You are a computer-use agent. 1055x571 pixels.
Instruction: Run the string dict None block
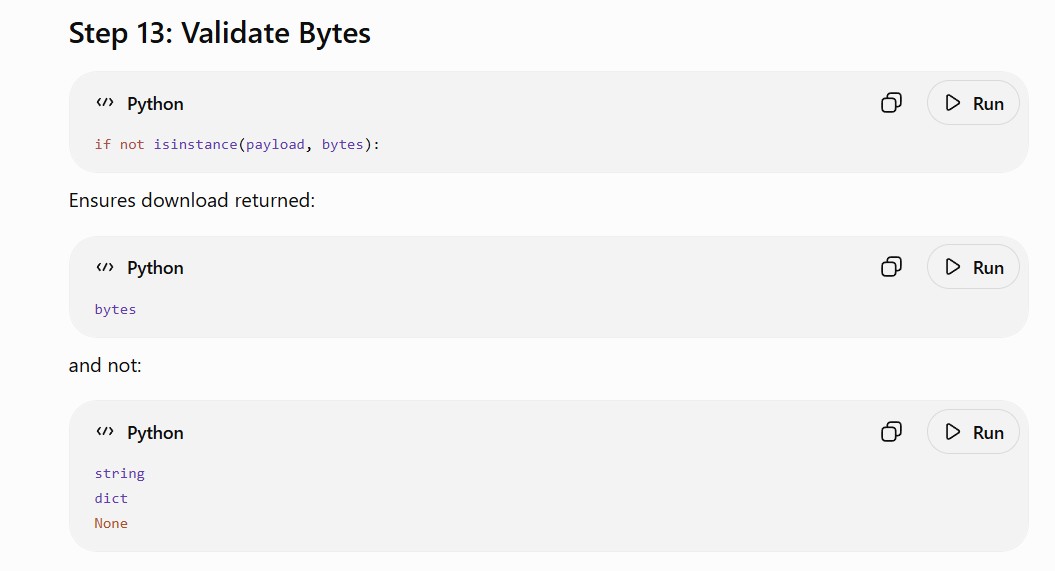coord(973,432)
